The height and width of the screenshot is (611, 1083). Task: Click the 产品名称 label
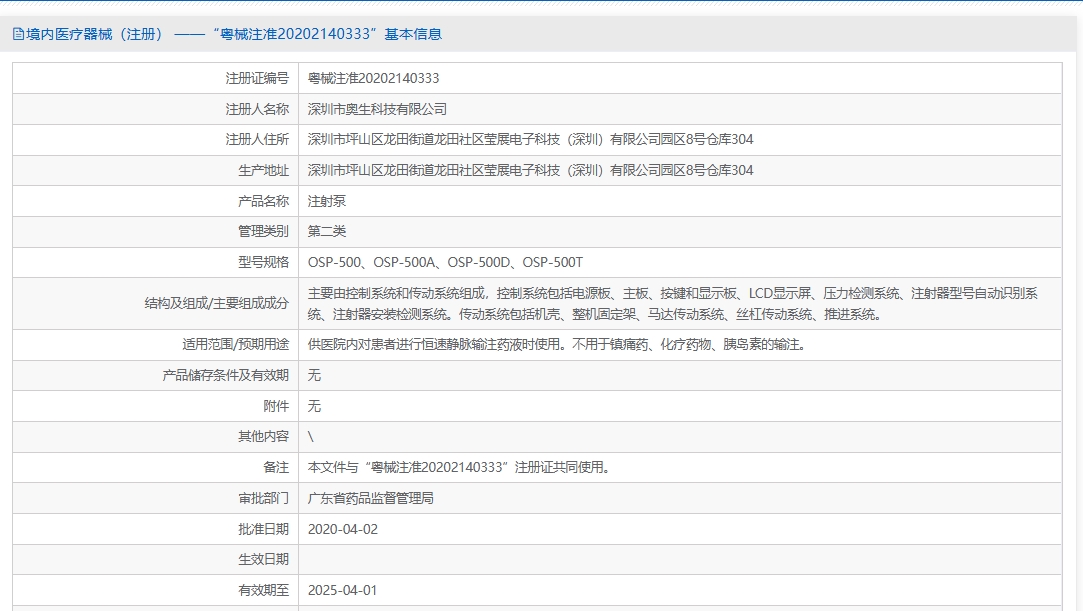pos(263,201)
